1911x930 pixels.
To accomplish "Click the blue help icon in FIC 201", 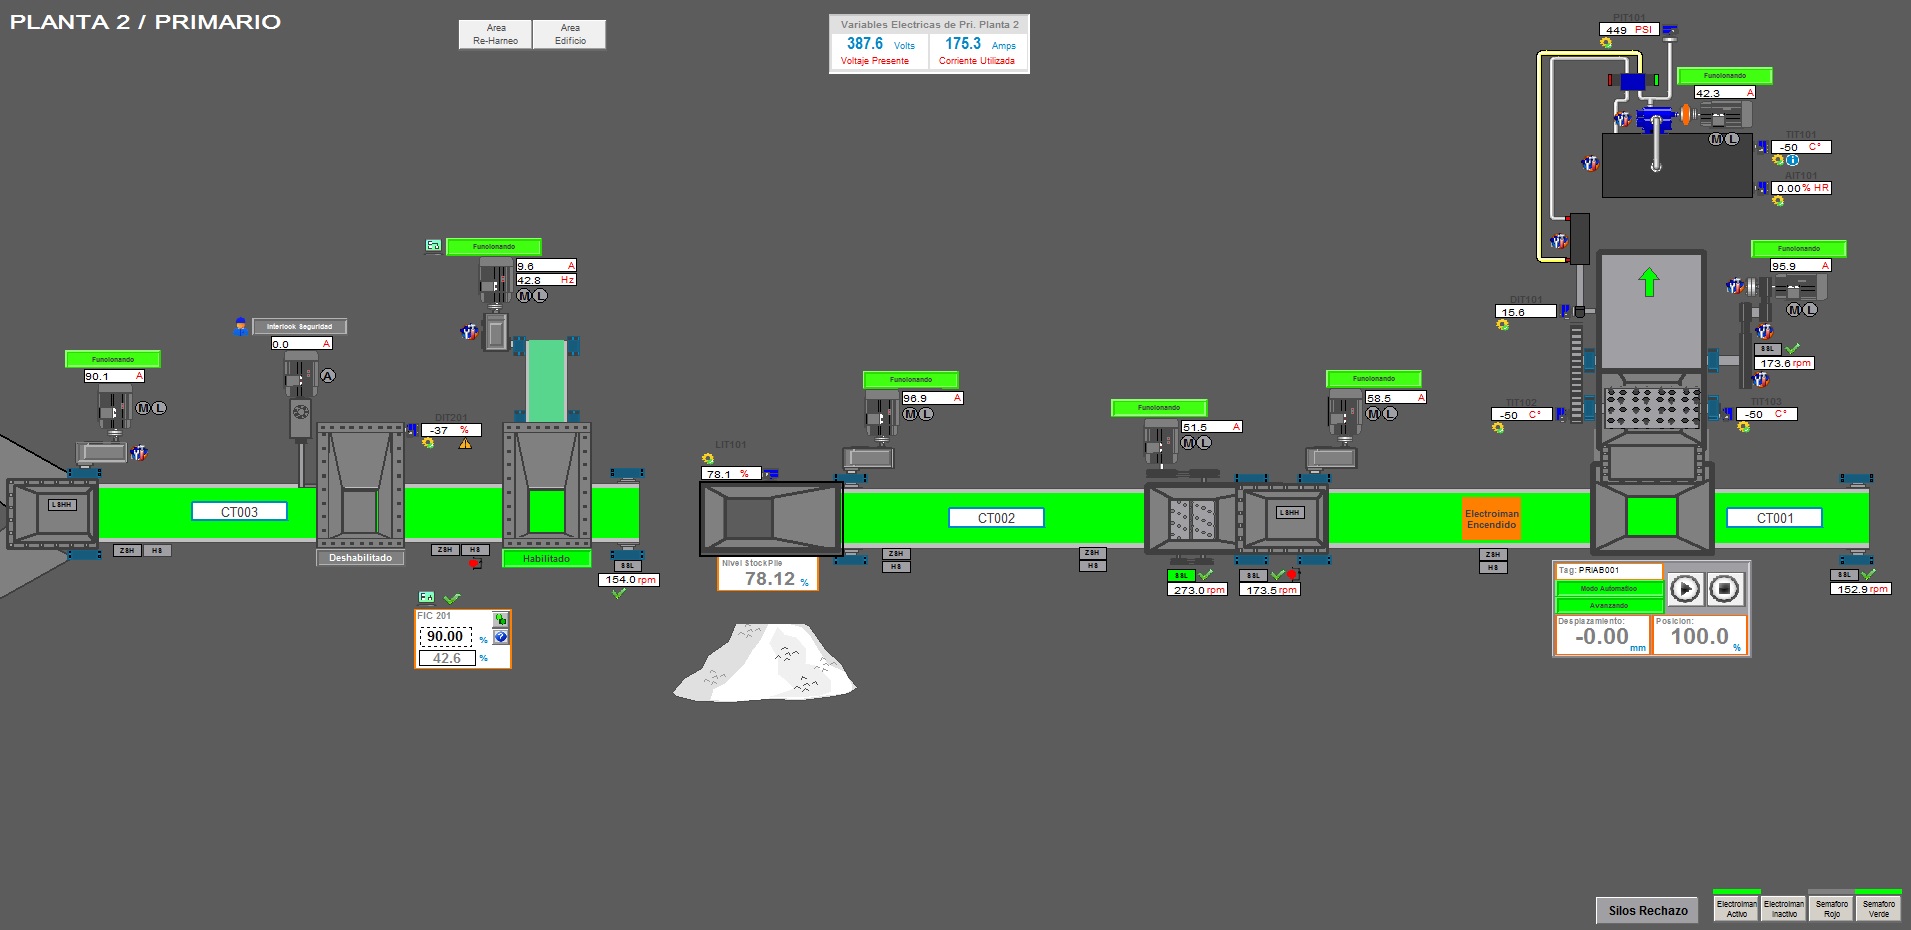I will [x=501, y=637].
